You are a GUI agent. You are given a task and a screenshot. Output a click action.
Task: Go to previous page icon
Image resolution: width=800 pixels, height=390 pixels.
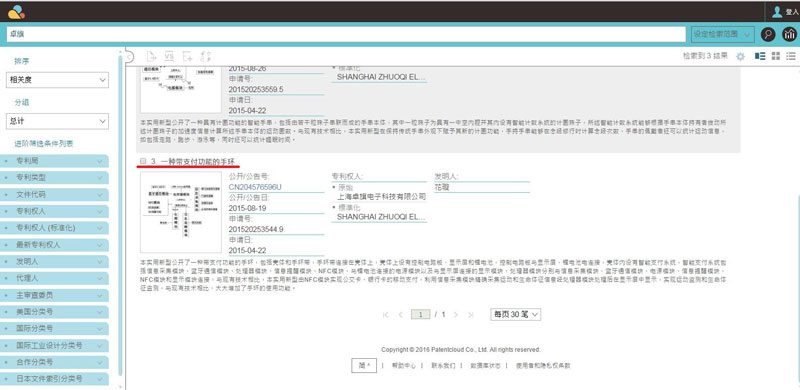tap(401, 314)
